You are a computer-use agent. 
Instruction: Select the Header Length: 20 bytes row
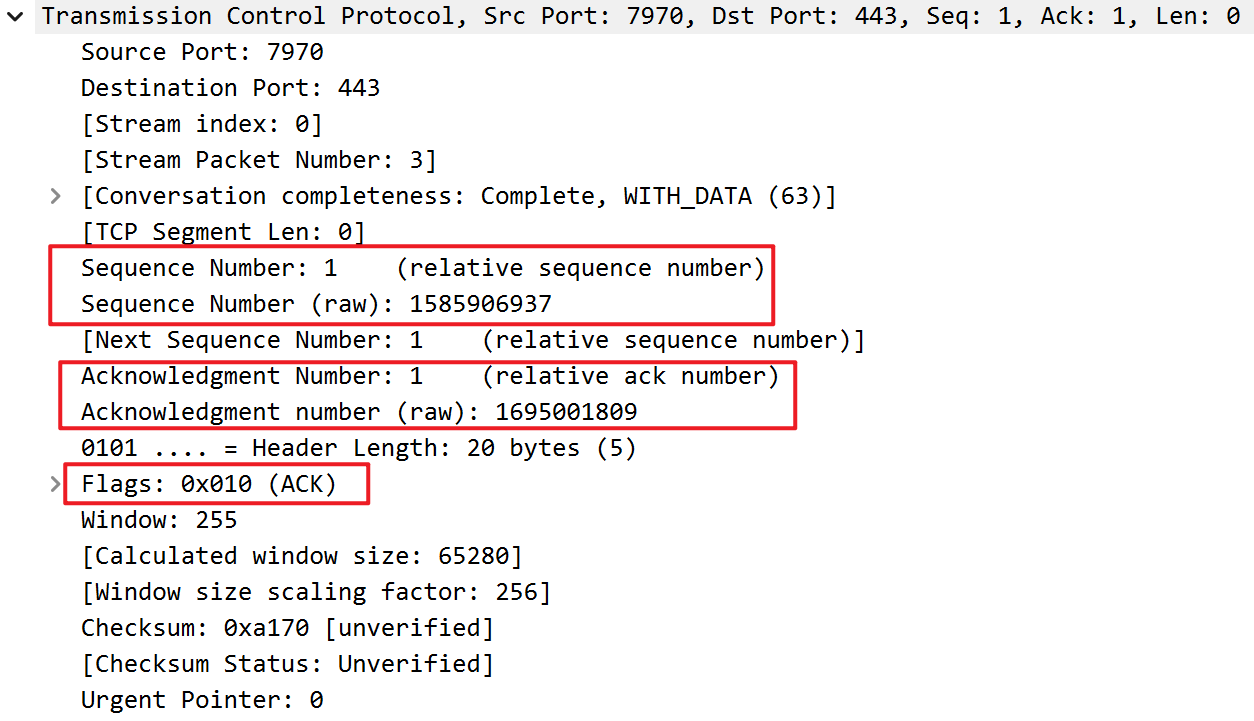(358, 448)
